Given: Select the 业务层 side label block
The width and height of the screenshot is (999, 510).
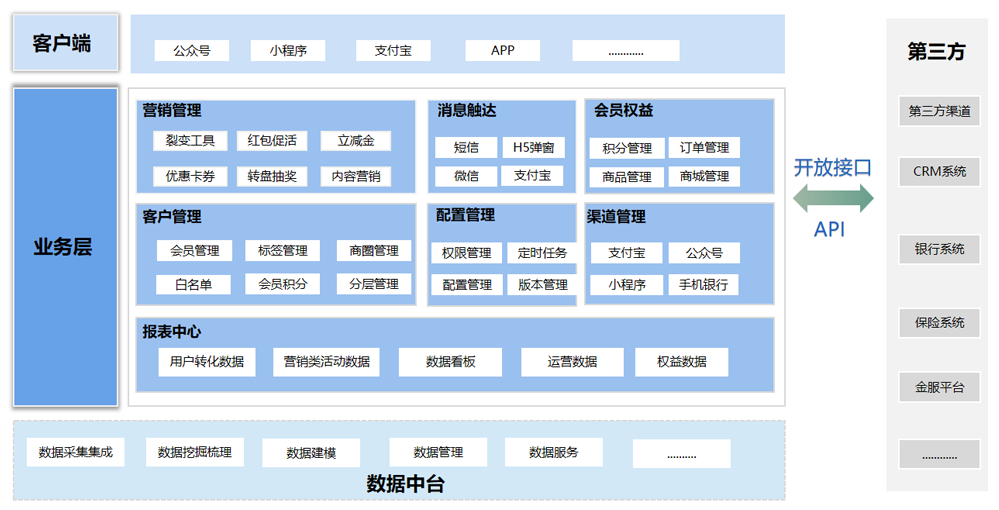Looking at the screenshot, I should (x=66, y=247).
